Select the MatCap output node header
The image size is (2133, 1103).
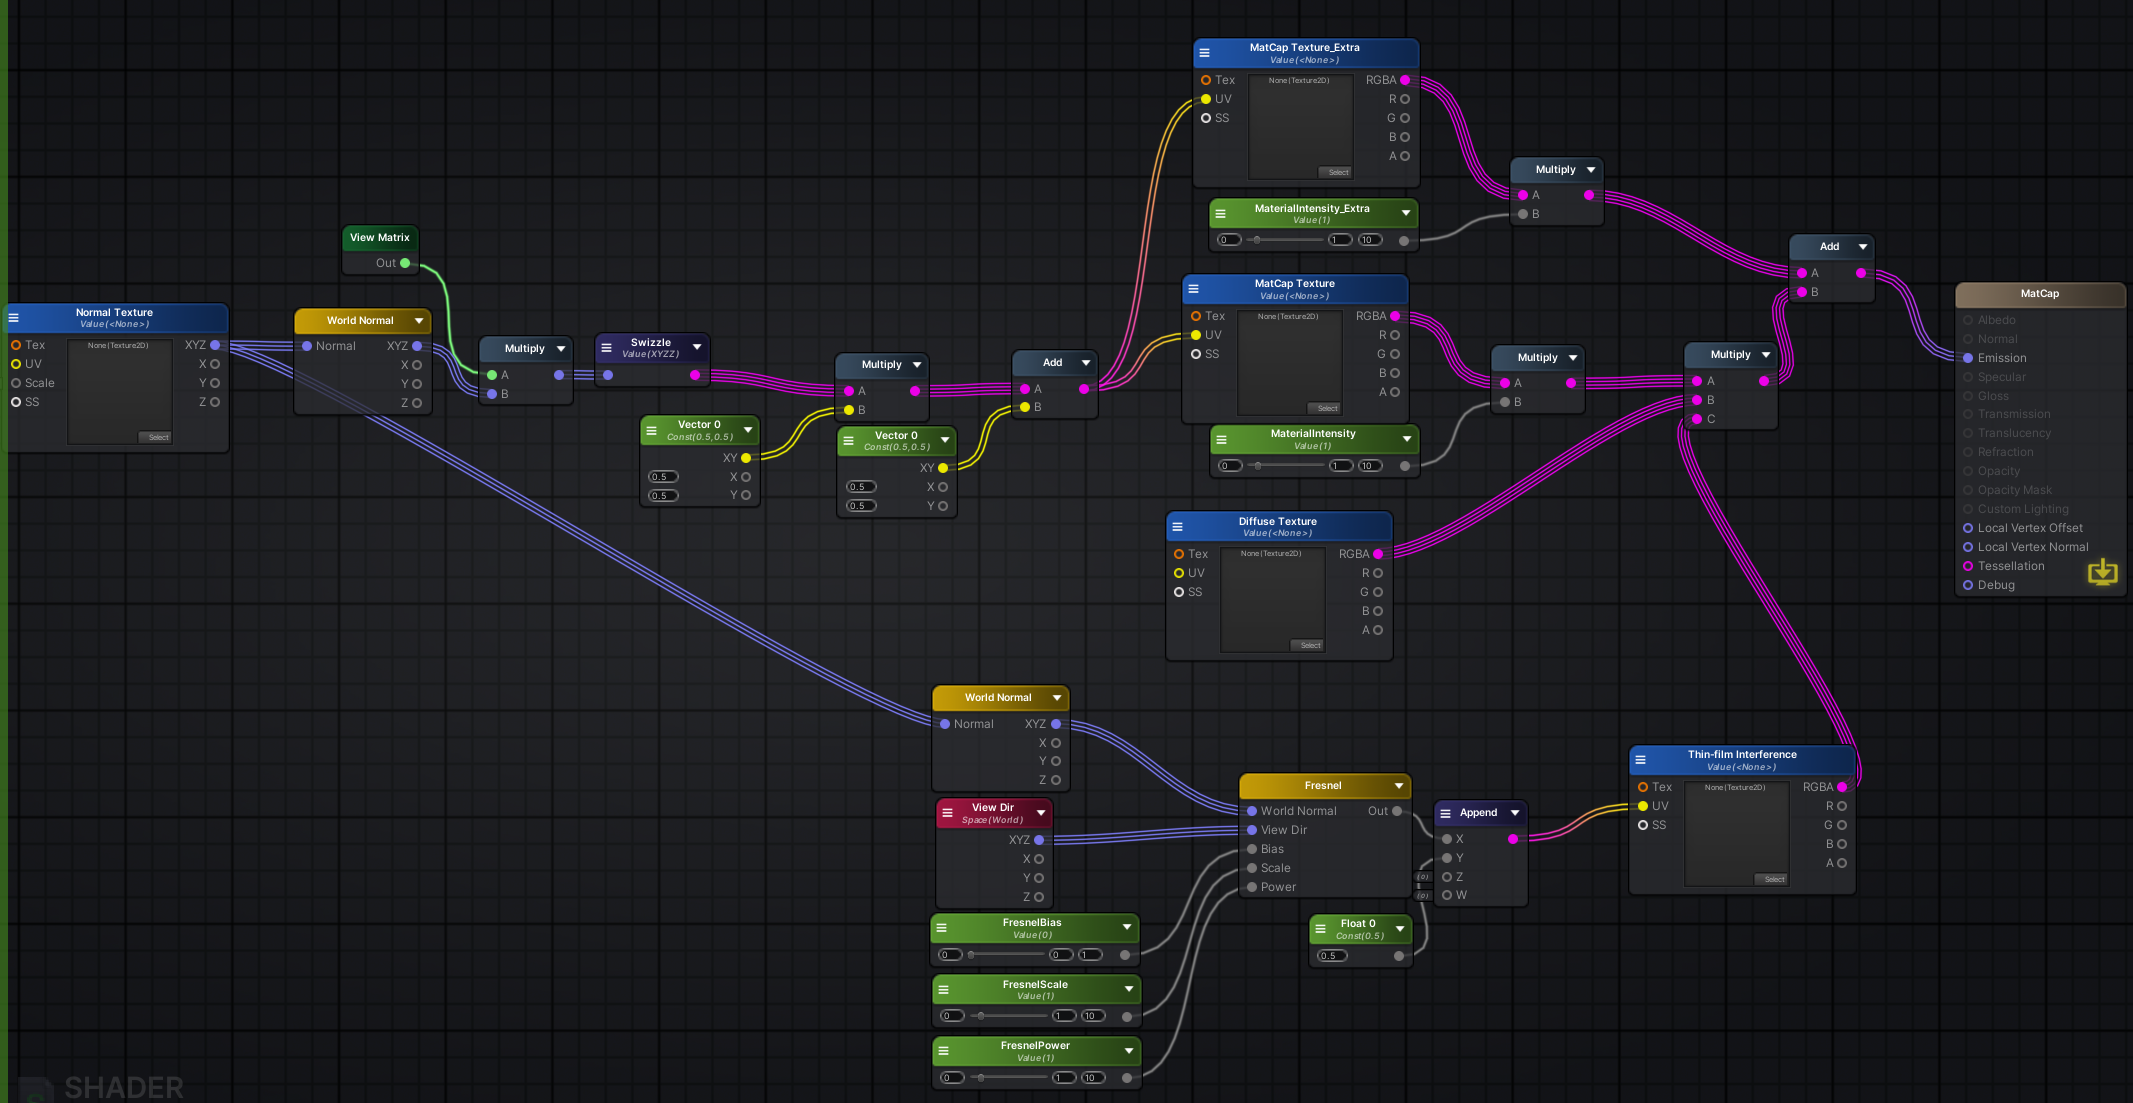[x=2039, y=294]
